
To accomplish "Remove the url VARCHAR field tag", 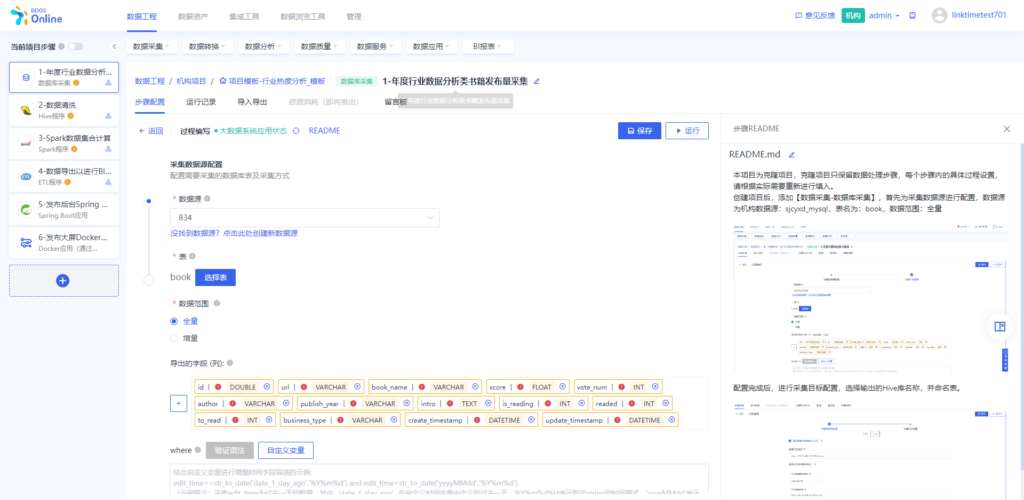I will click(358, 386).
